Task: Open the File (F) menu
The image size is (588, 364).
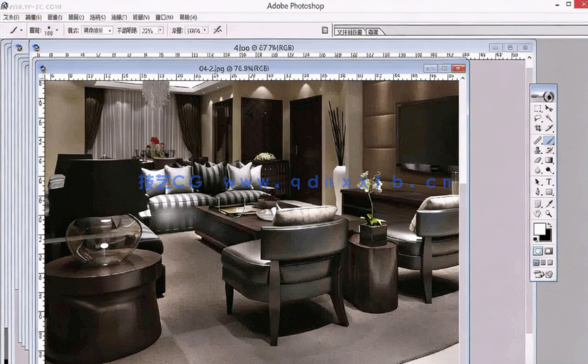Action: click(11, 17)
